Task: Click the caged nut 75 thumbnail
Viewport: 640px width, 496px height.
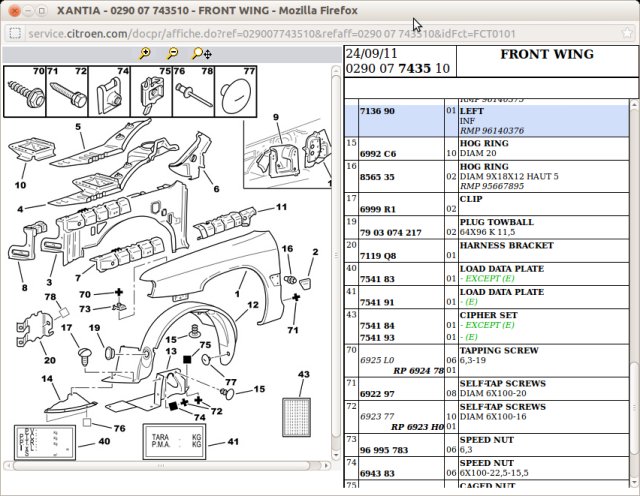Action: [x=151, y=92]
